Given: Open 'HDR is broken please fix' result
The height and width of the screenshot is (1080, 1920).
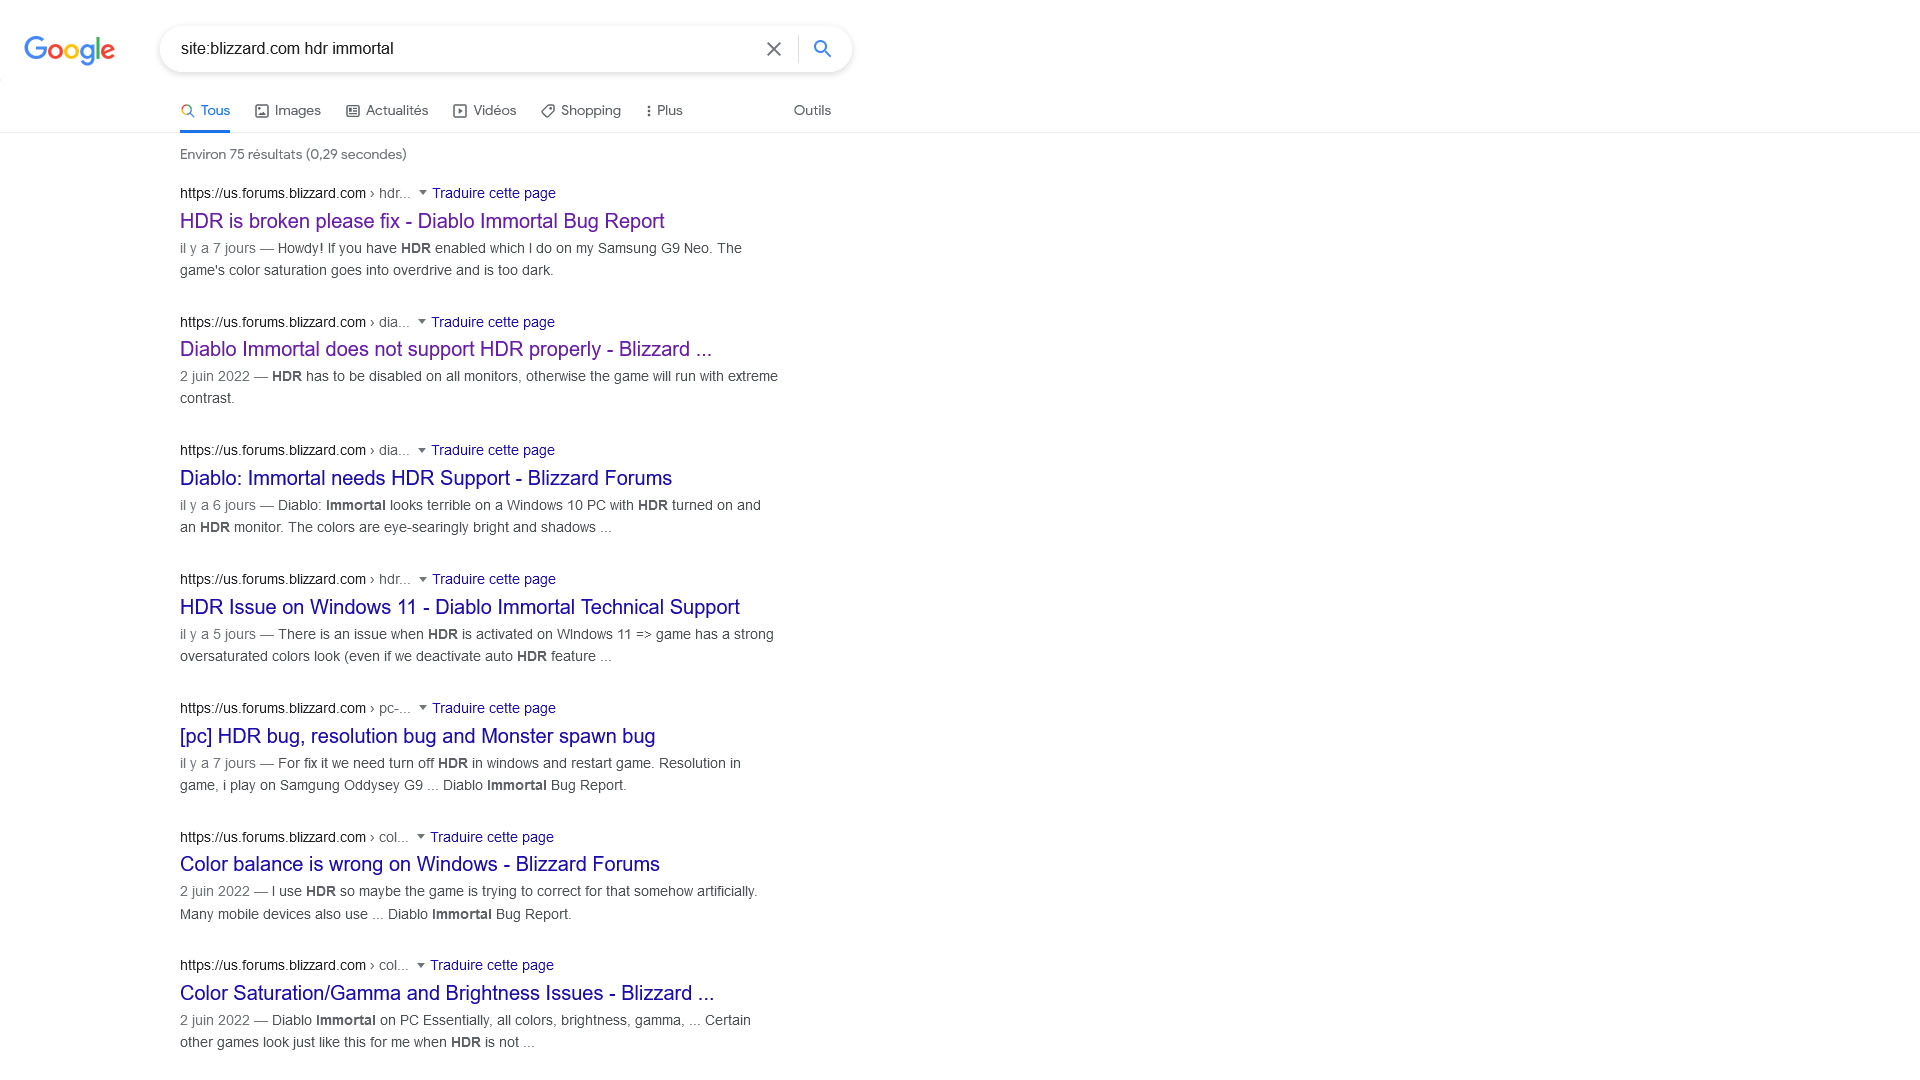Looking at the screenshot, I should (x=422, y=221).
